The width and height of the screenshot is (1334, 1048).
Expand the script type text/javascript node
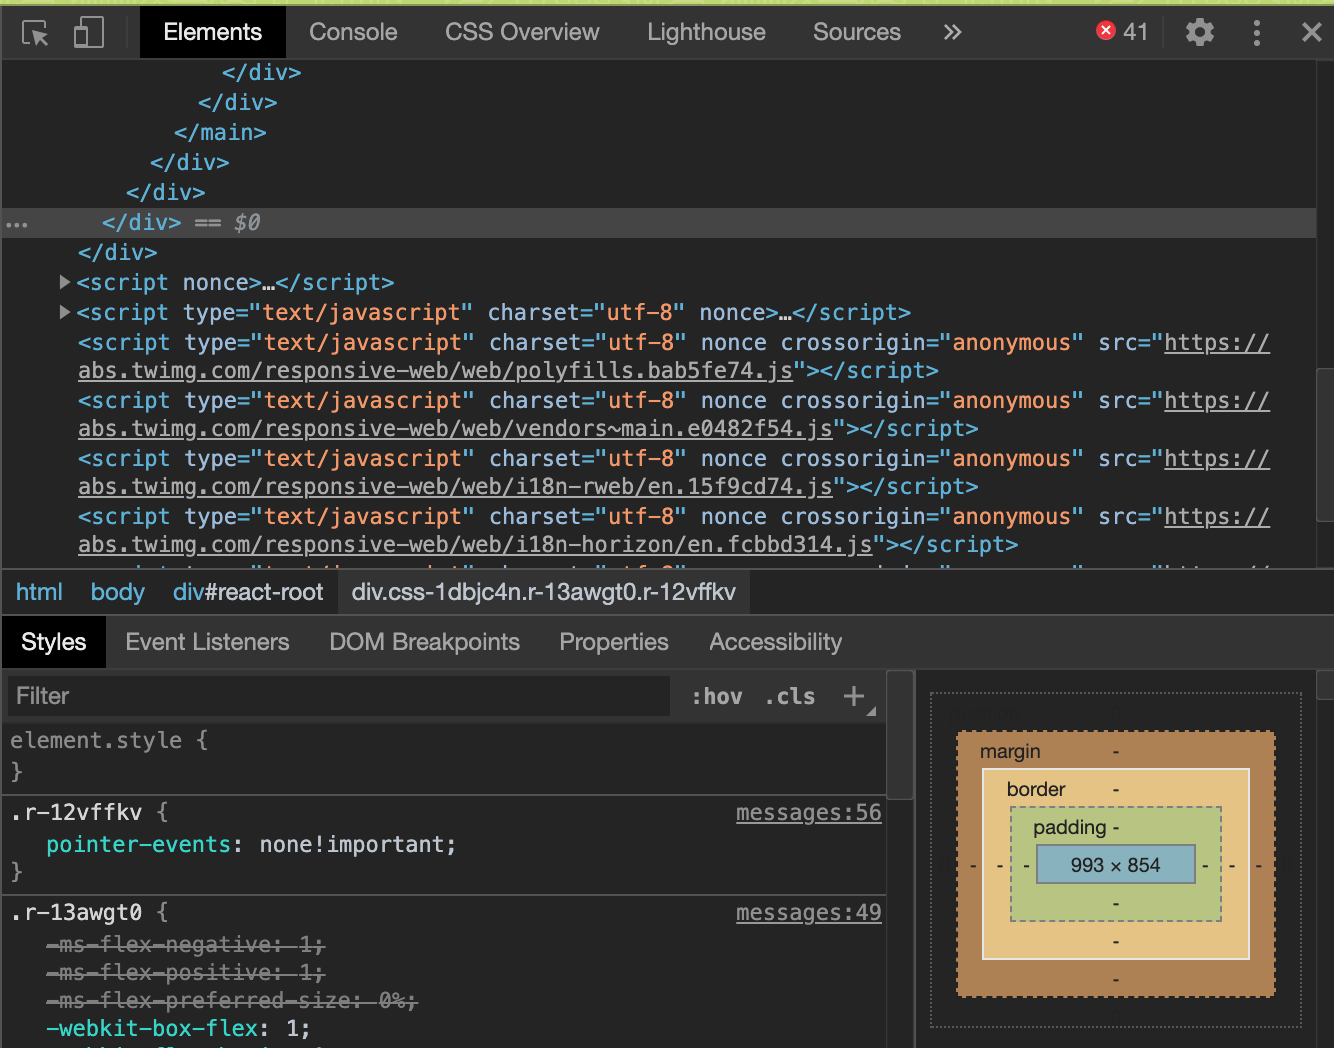click(65, 313)
